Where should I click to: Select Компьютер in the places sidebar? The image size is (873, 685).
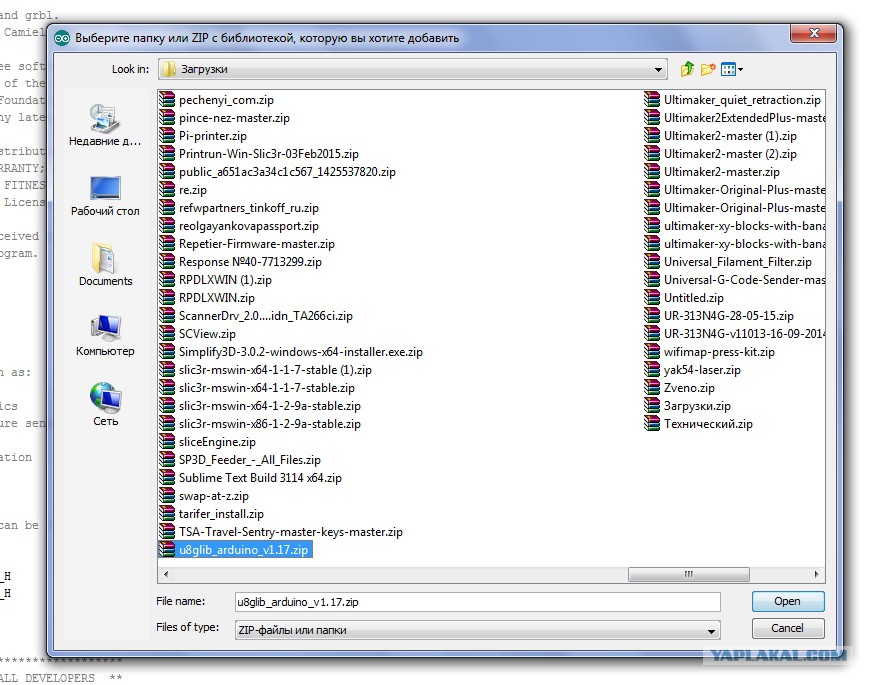pyautogui.click(x=105, y=335)
